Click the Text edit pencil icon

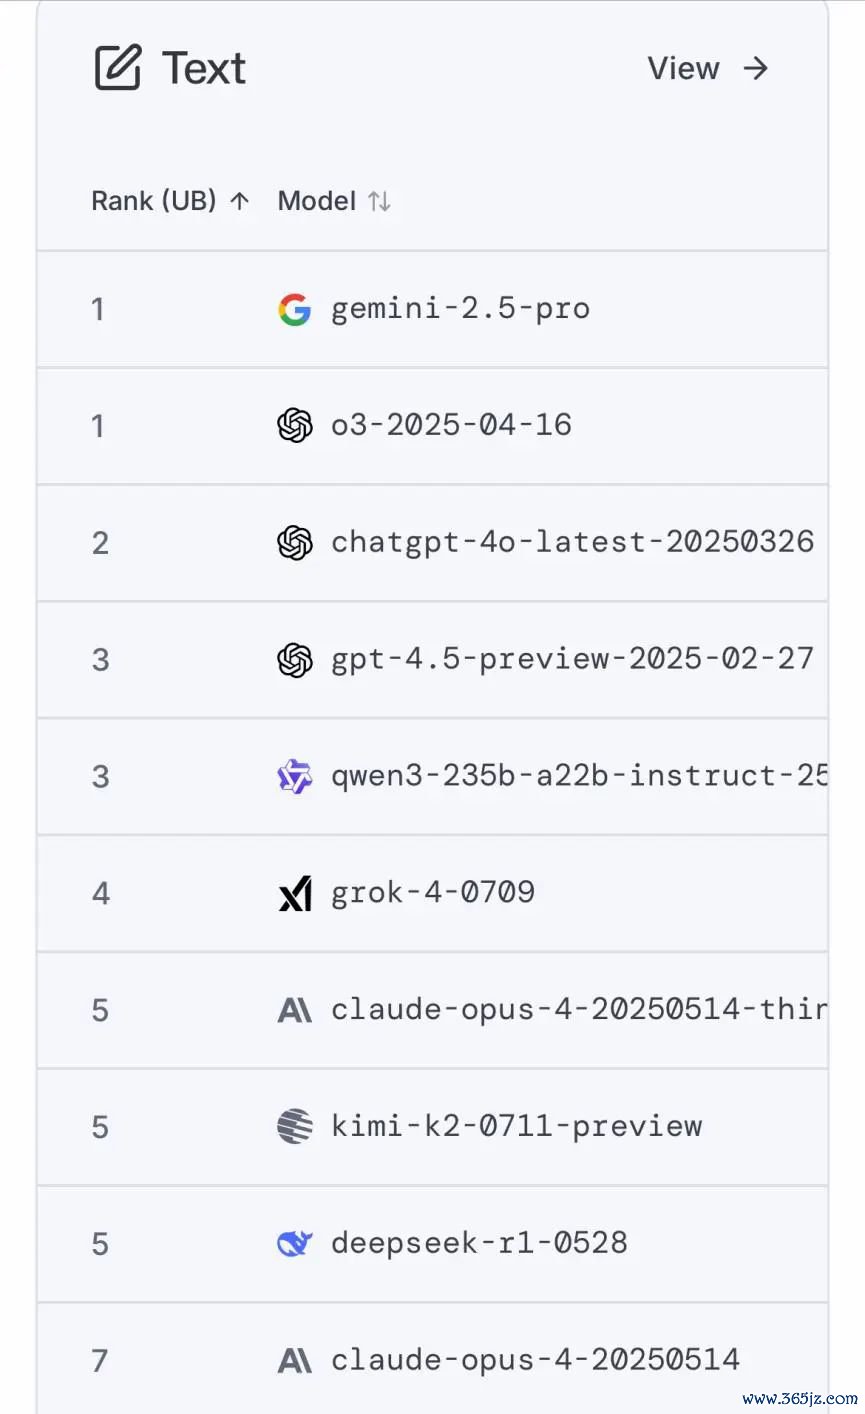coord(118,68)
